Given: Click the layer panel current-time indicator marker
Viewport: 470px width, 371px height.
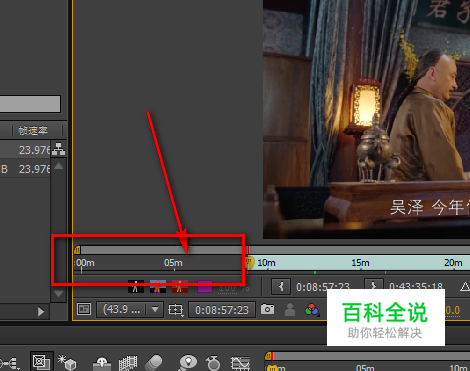Looking at the screenshot, I should coord(249,263).
